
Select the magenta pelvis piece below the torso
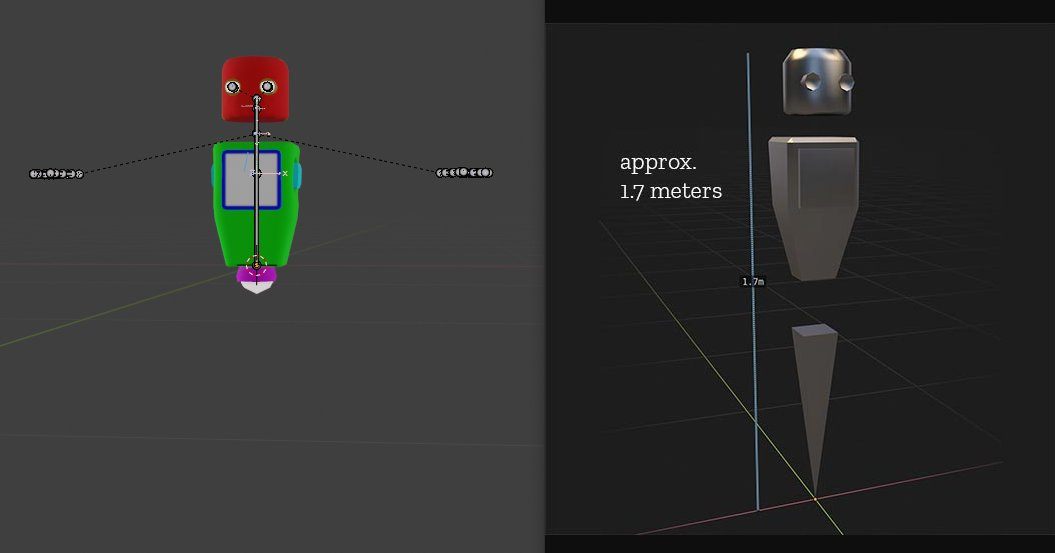tap(256, 273)
